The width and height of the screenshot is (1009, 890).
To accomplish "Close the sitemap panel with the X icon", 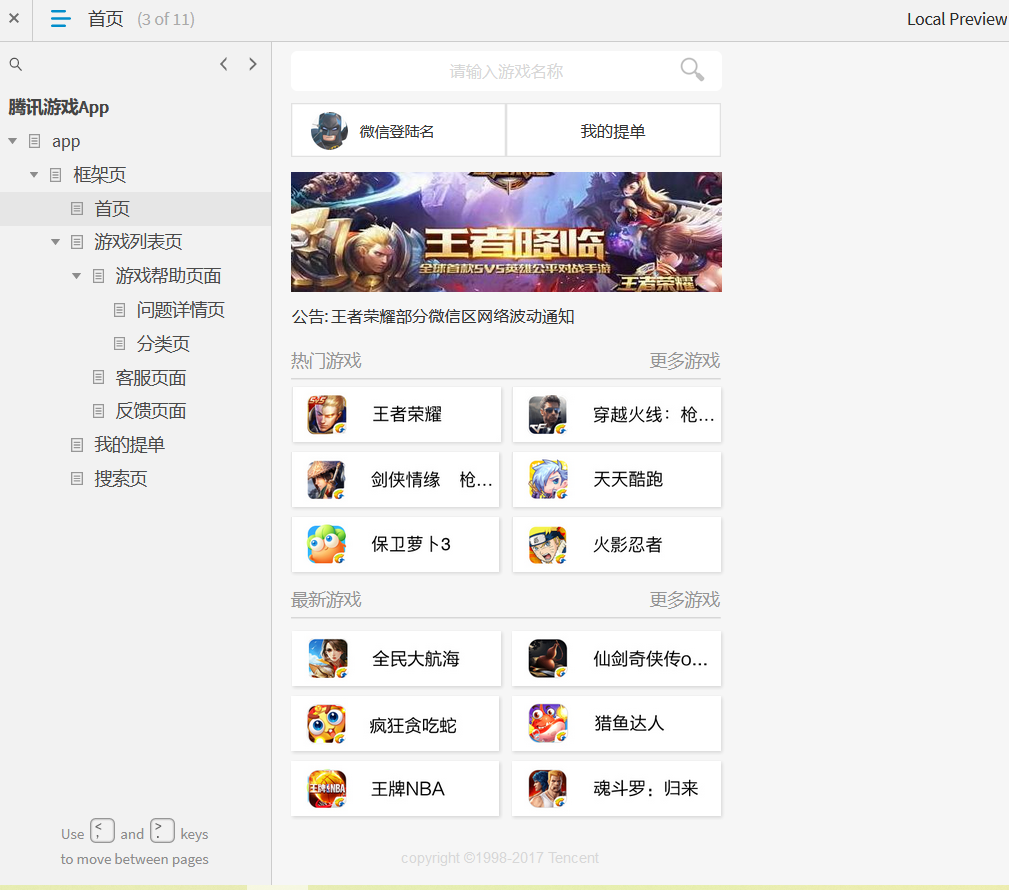I will tap(14, 18).
